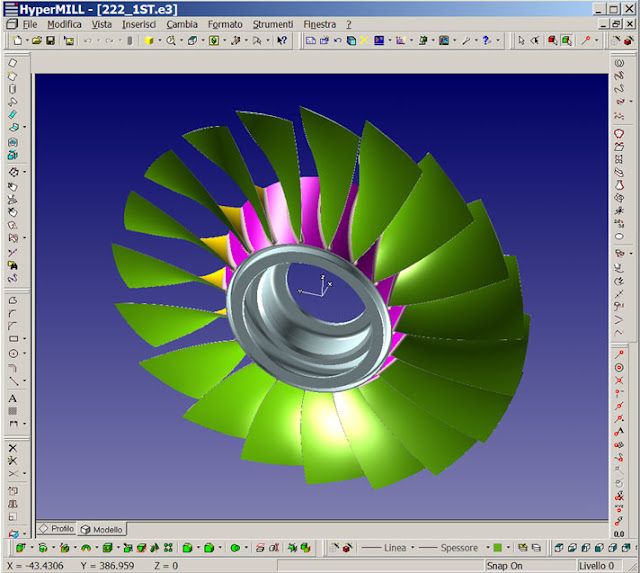This screenshot has height=573, width=640.
Task: Open dropdown arrow next to circle tool
Action: click(24, 353)
